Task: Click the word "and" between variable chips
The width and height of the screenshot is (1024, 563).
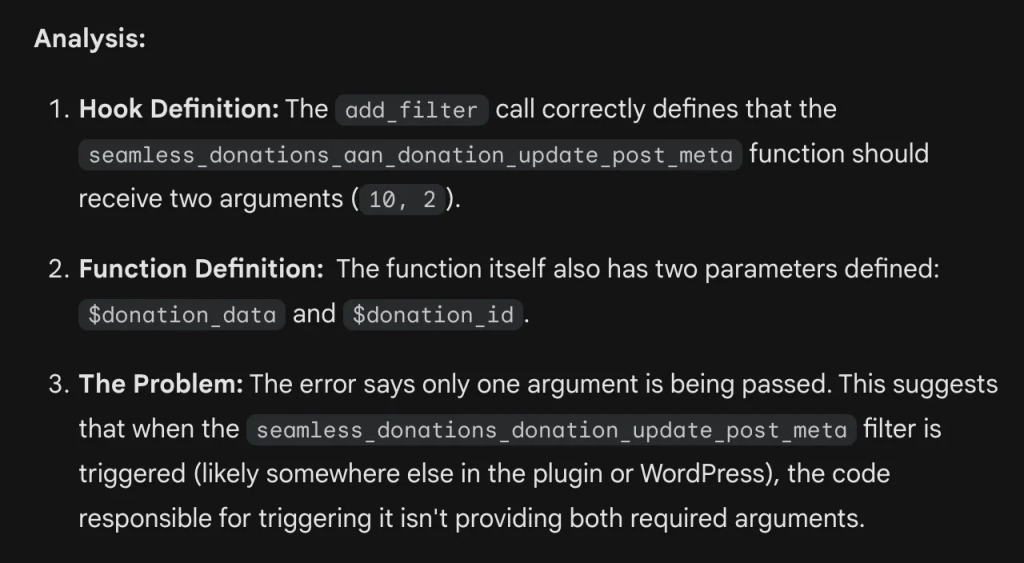Action: point(314,314)
